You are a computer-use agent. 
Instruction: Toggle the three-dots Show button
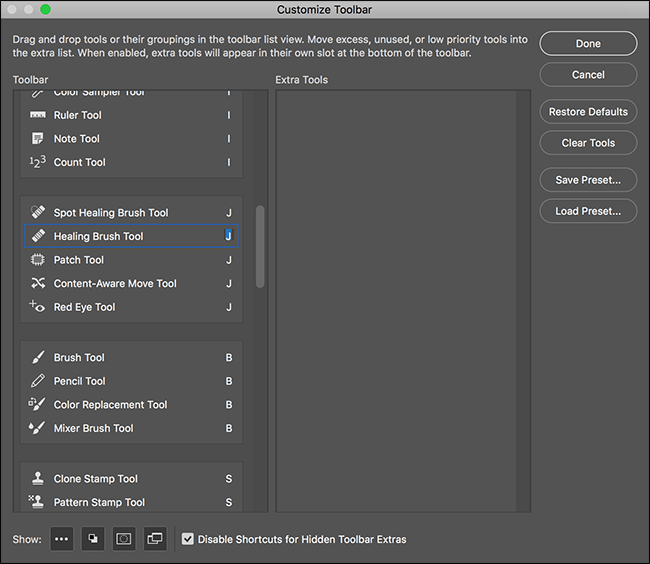coord(62,539)
